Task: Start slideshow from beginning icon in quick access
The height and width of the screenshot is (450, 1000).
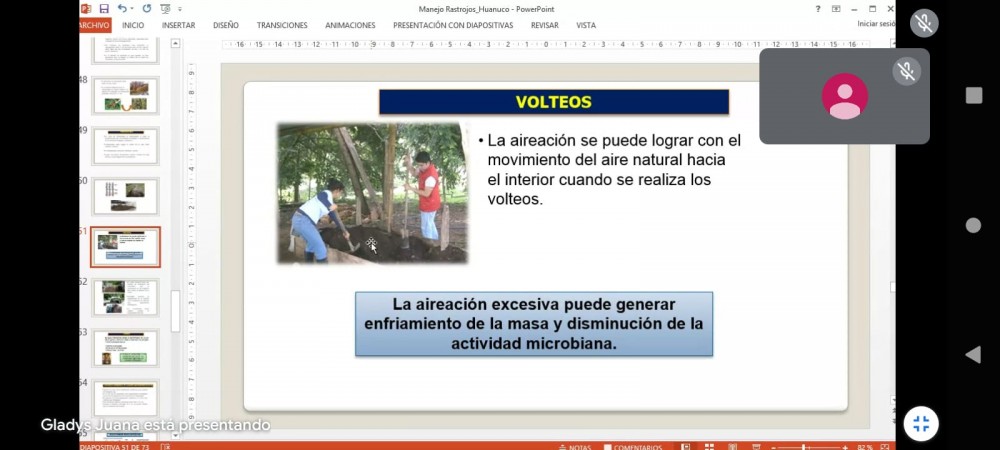Action: (165, 9)
